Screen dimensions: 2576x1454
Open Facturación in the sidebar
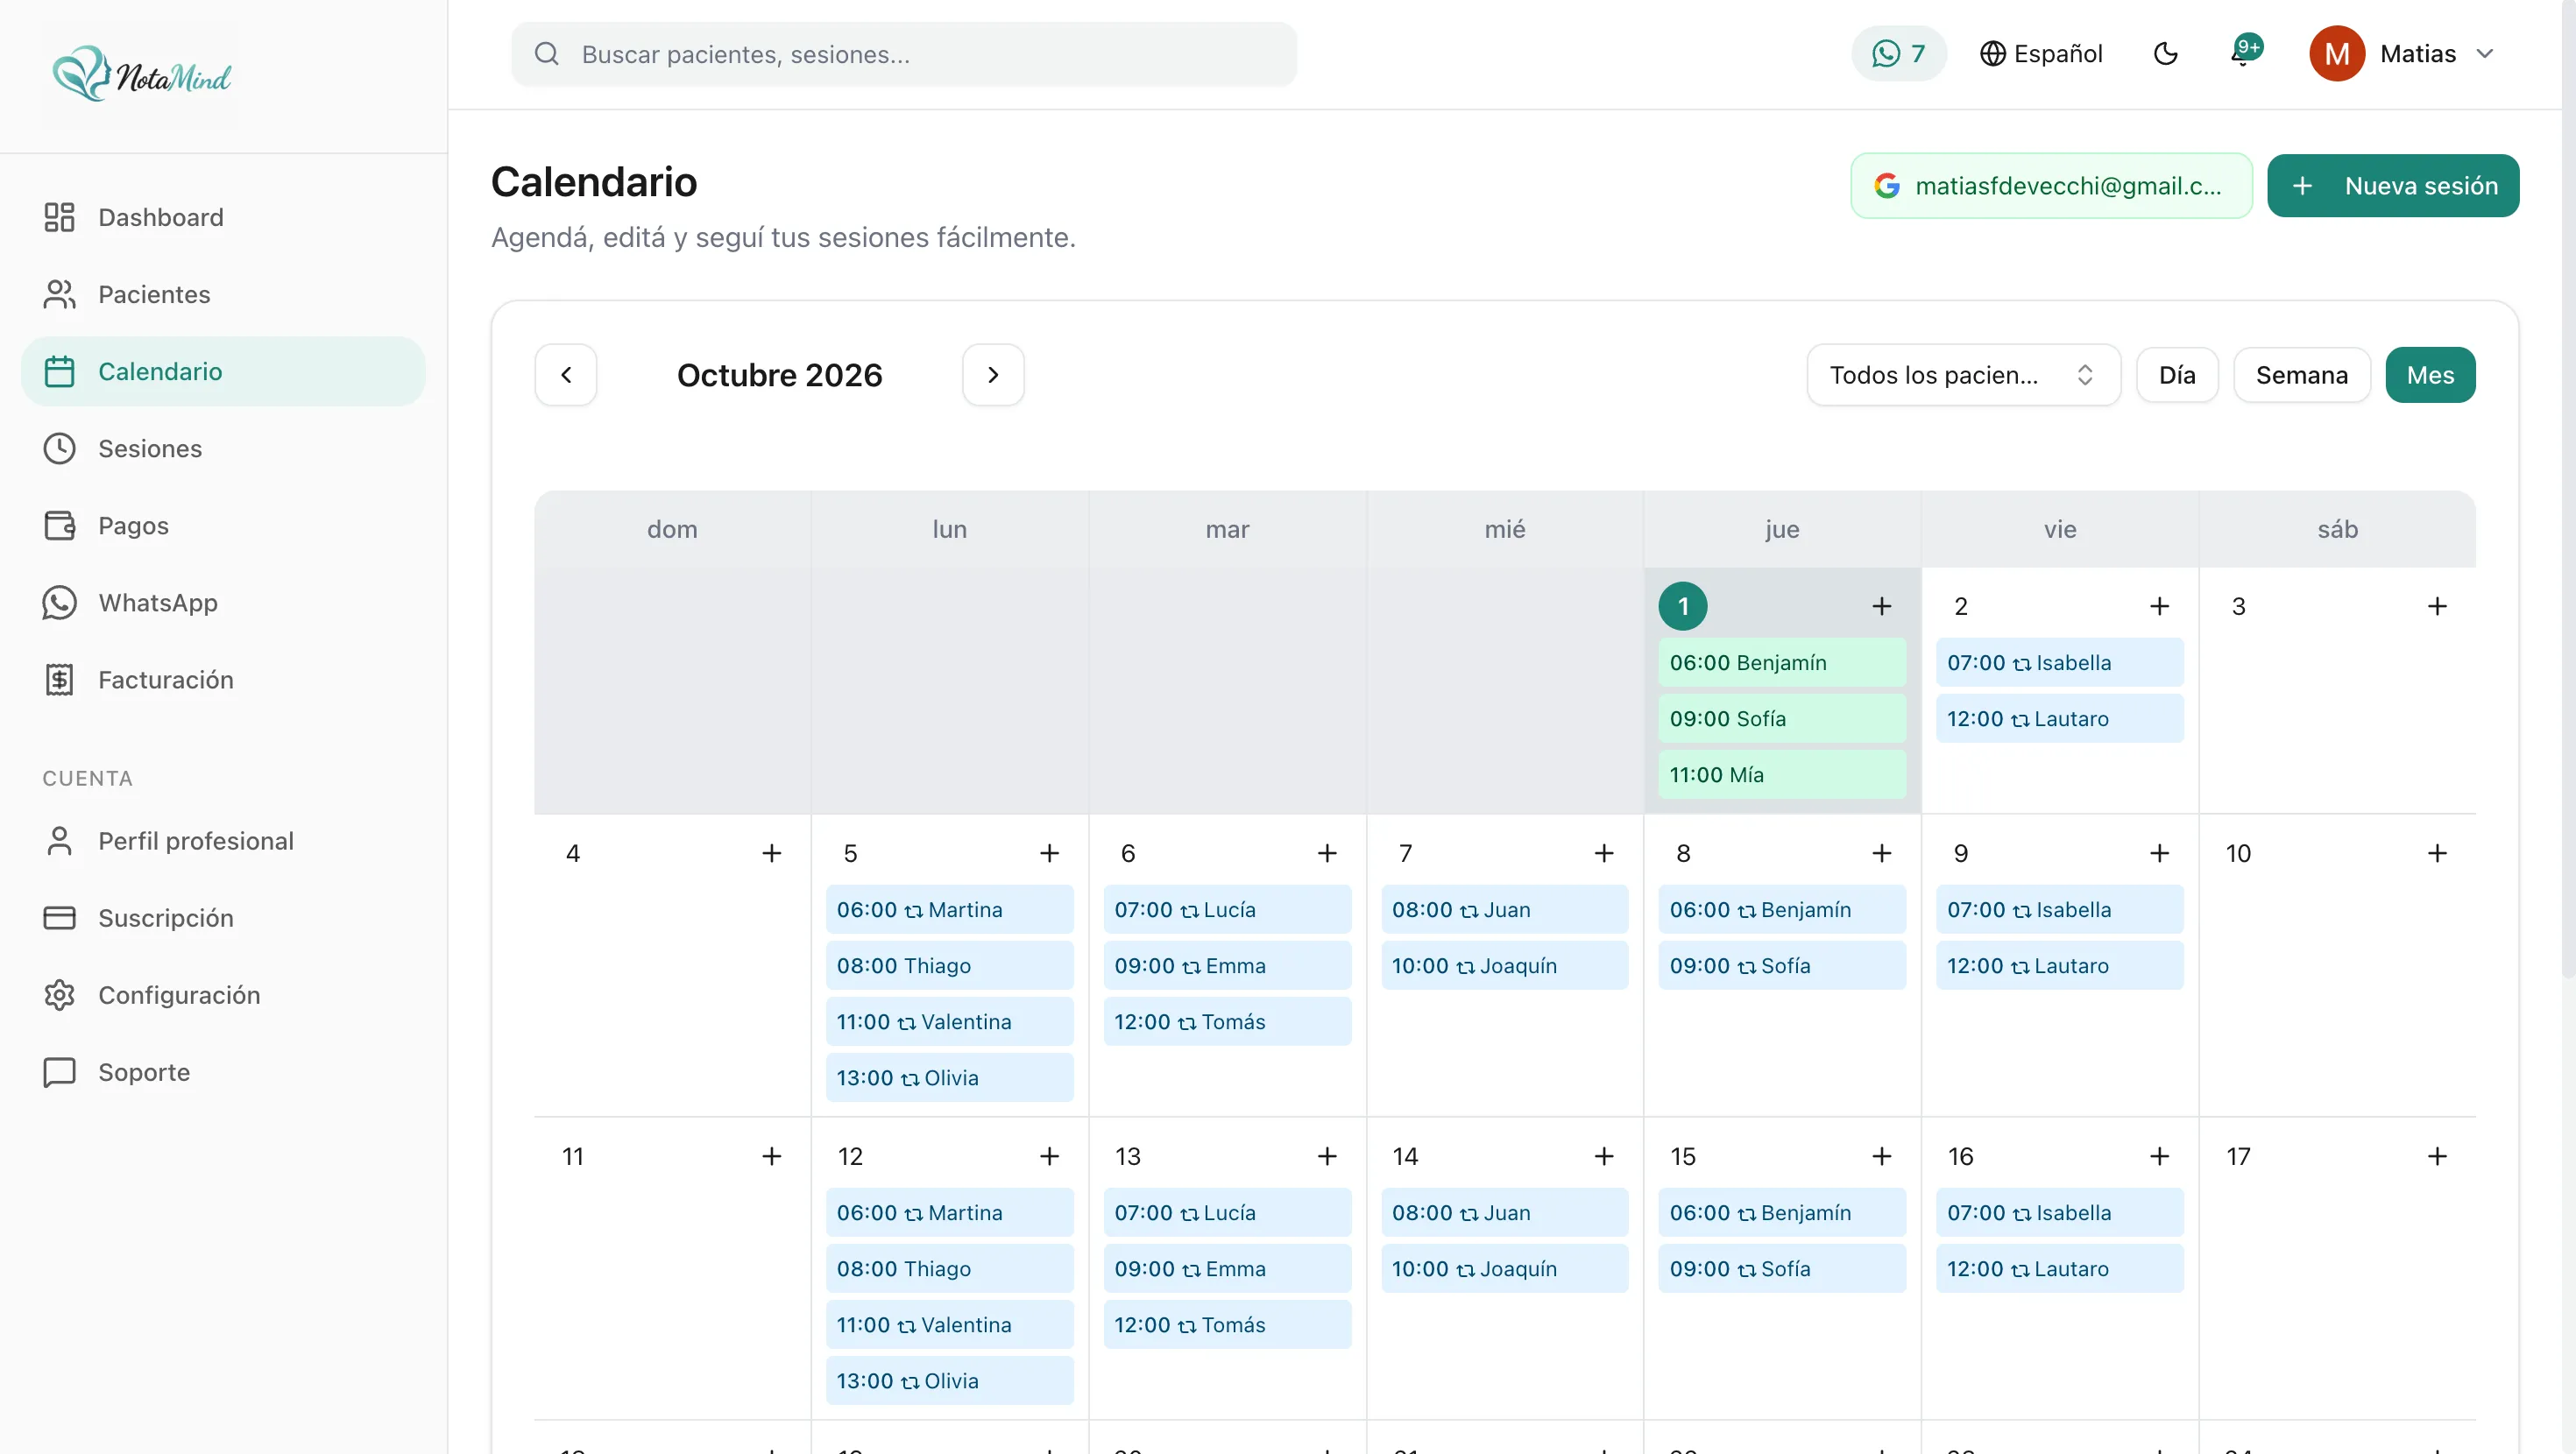[x=223, y=679]
